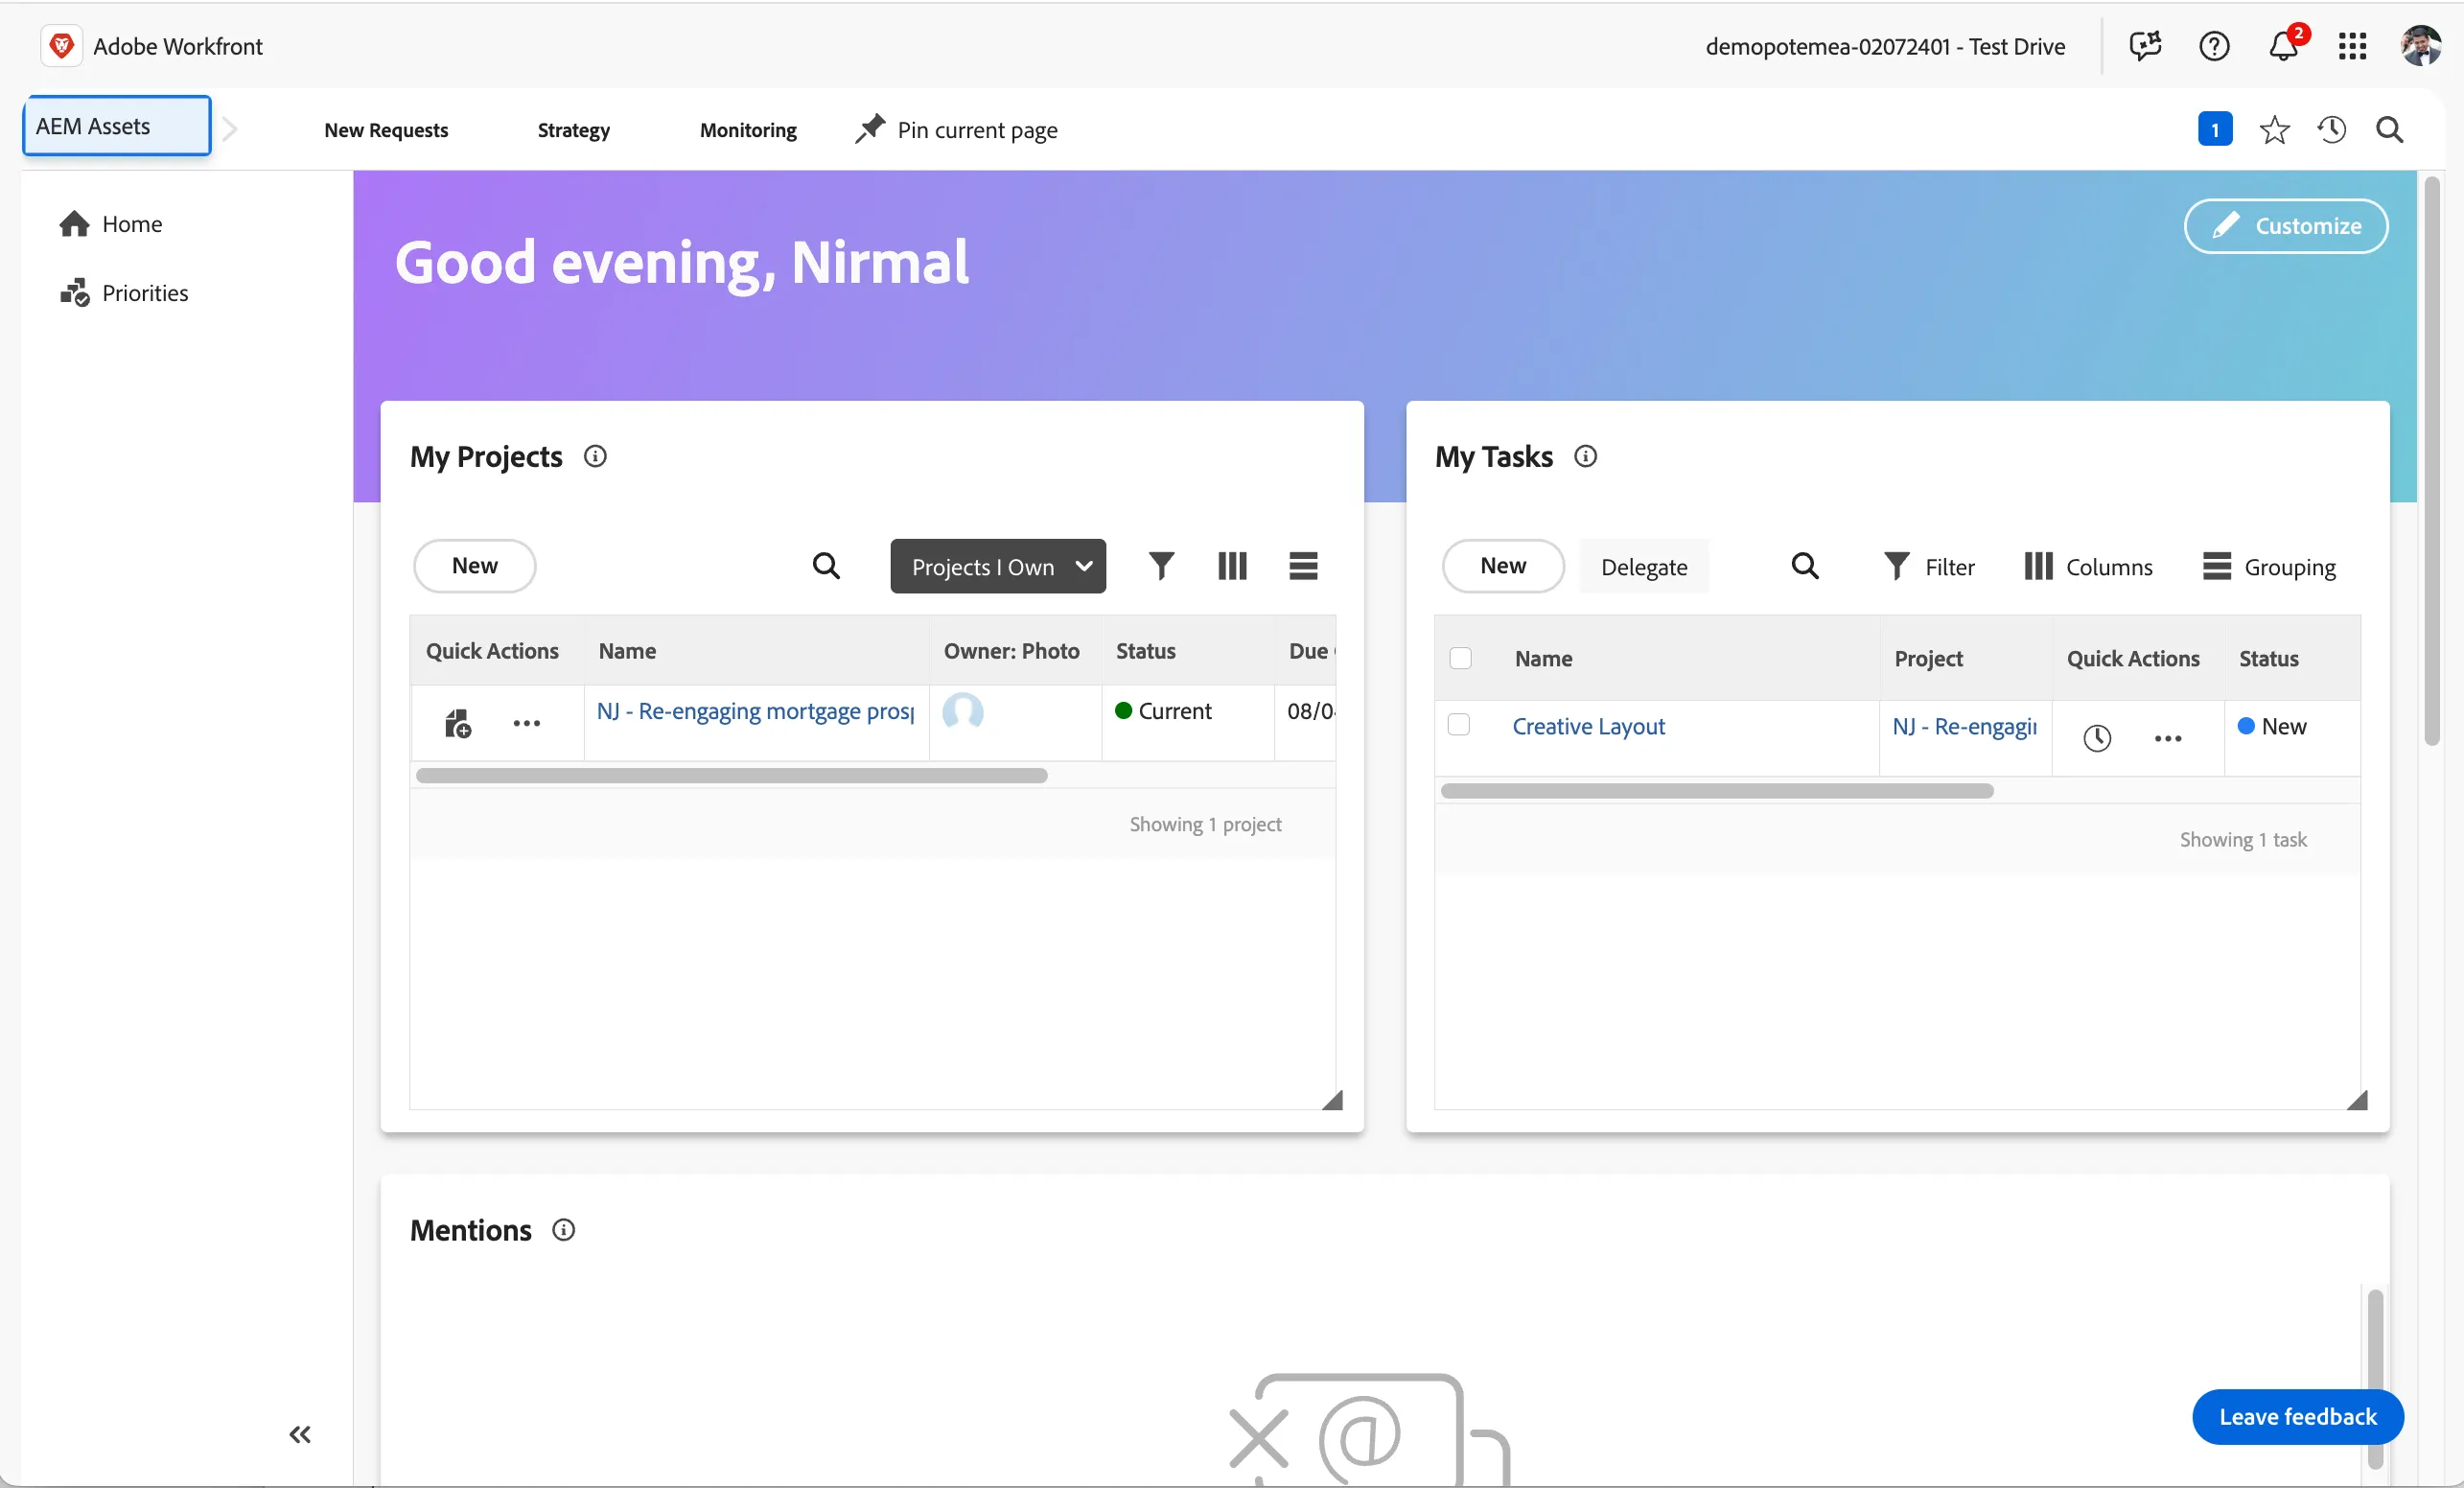This screenshot has height=1488, width=2464.
Task: Open NJ - Re-engagi project link in tasks
Action: (1964, 726)
